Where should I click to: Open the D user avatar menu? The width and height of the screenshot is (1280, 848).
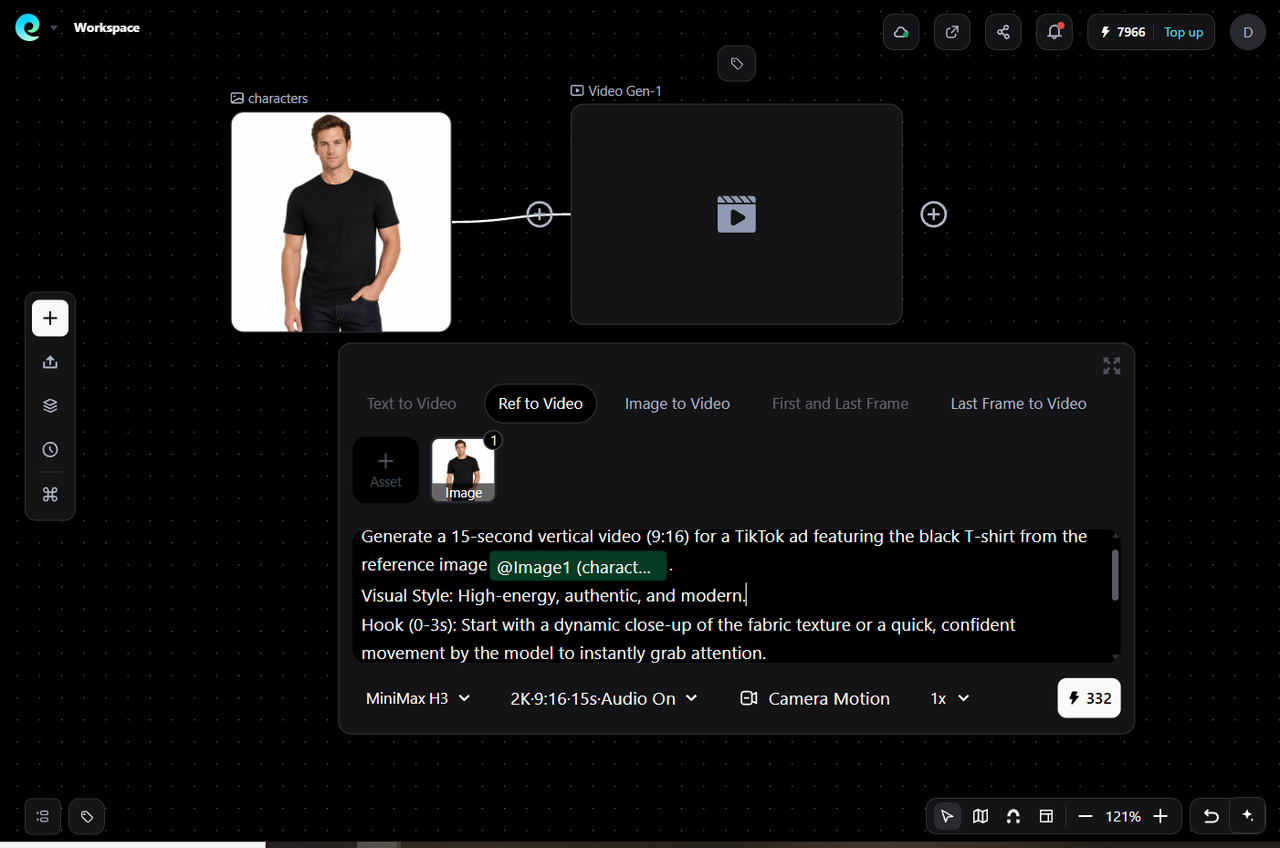[x=1247, y=32]
